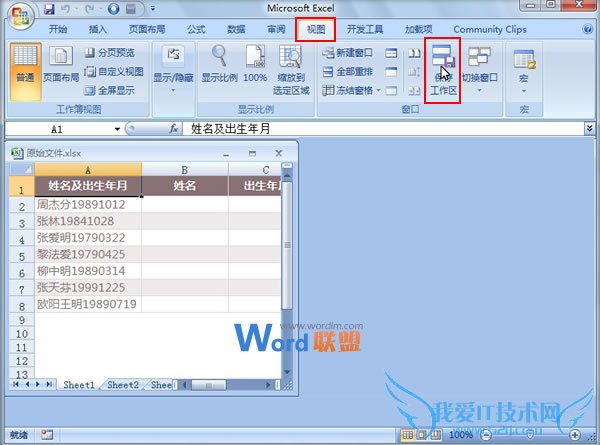
Task: Click 分页预览 page break preview
Action: click(x=110, y=53)
